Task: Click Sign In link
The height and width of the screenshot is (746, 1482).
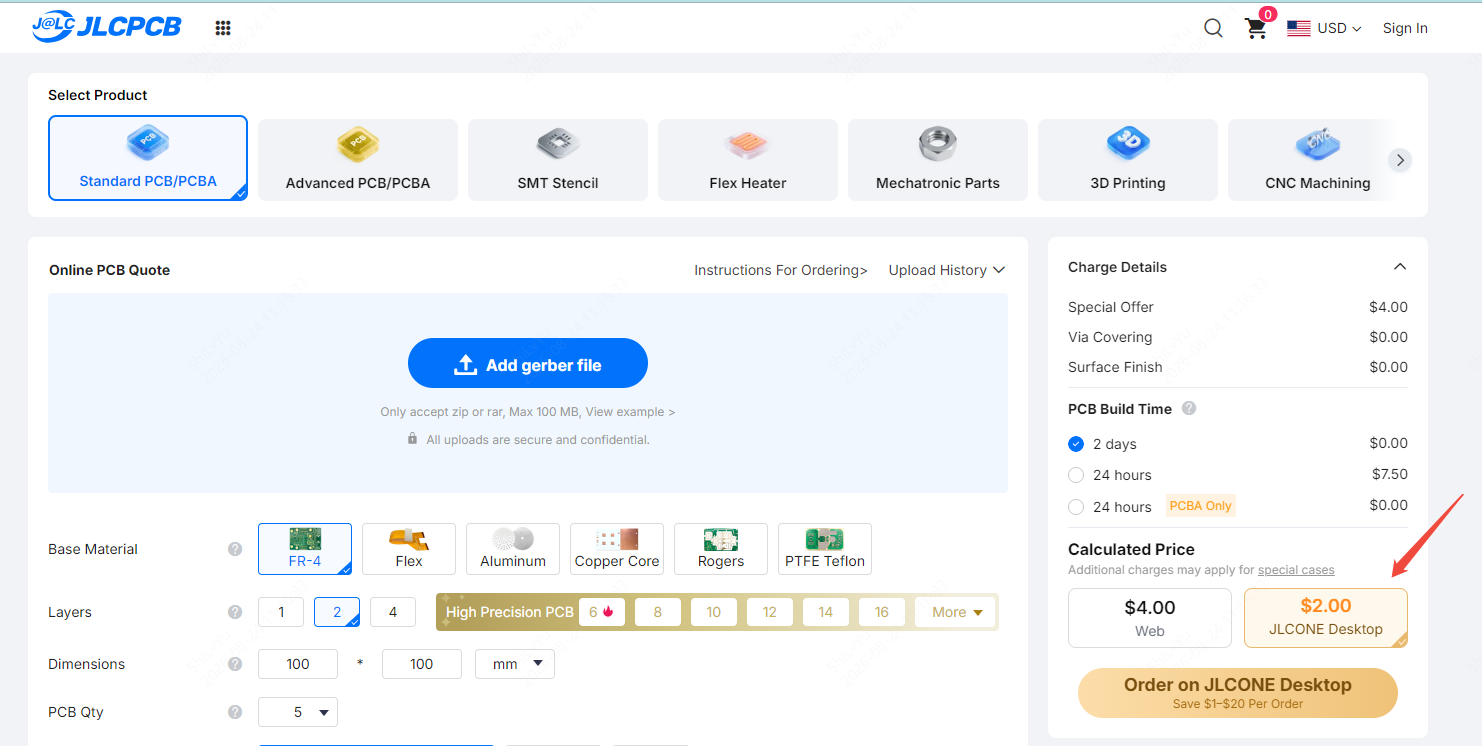Action: [x=1405, y=28]
